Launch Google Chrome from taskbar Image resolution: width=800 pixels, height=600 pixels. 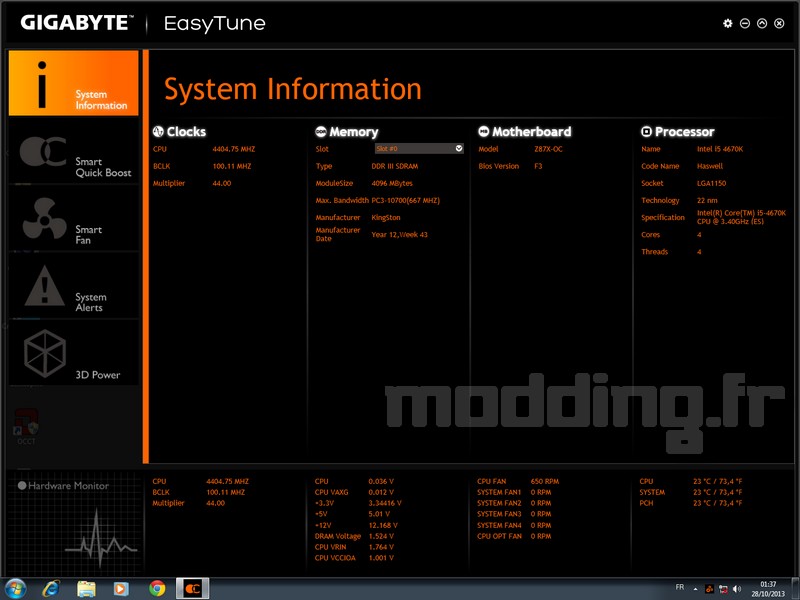[157, 589]
